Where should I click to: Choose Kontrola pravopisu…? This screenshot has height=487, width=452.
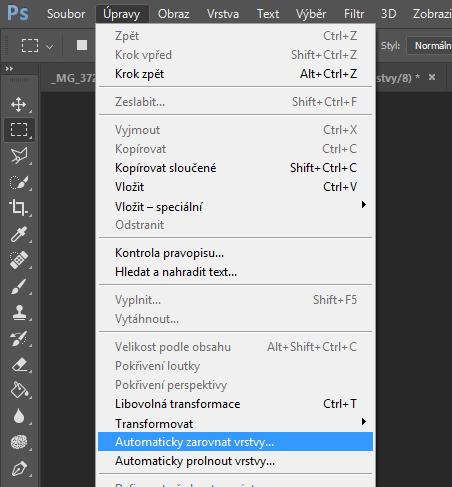(235, 253)
